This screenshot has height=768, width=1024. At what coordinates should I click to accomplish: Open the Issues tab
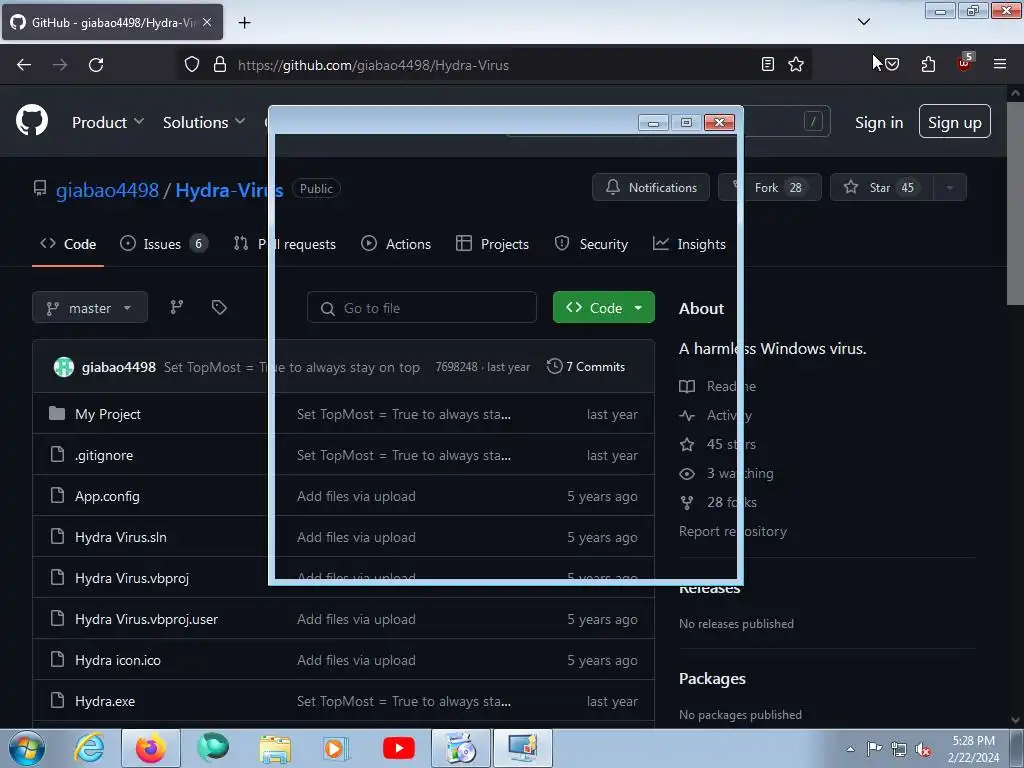[164, 244]
